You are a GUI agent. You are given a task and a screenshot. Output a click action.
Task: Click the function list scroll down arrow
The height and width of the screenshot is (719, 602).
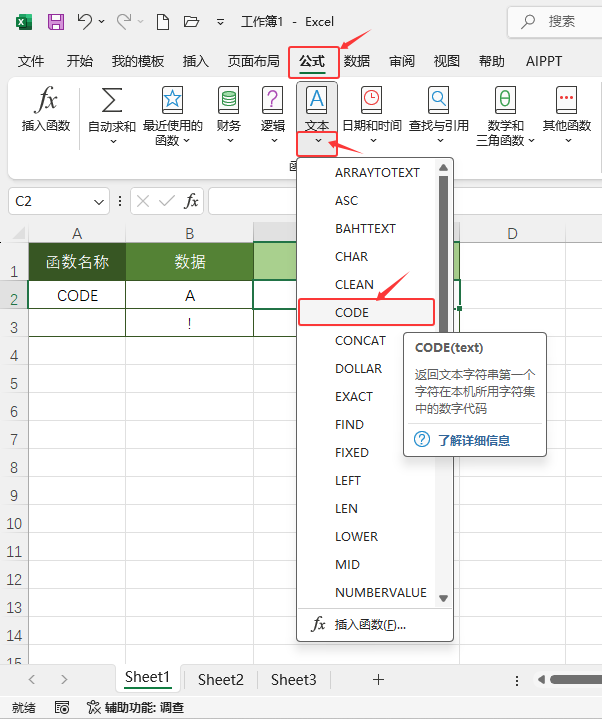point(443,598)
